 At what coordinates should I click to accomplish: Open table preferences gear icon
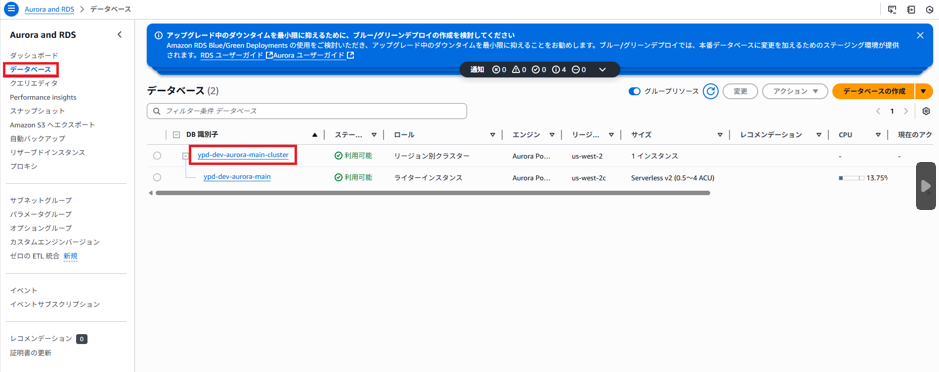coord(926,111)
